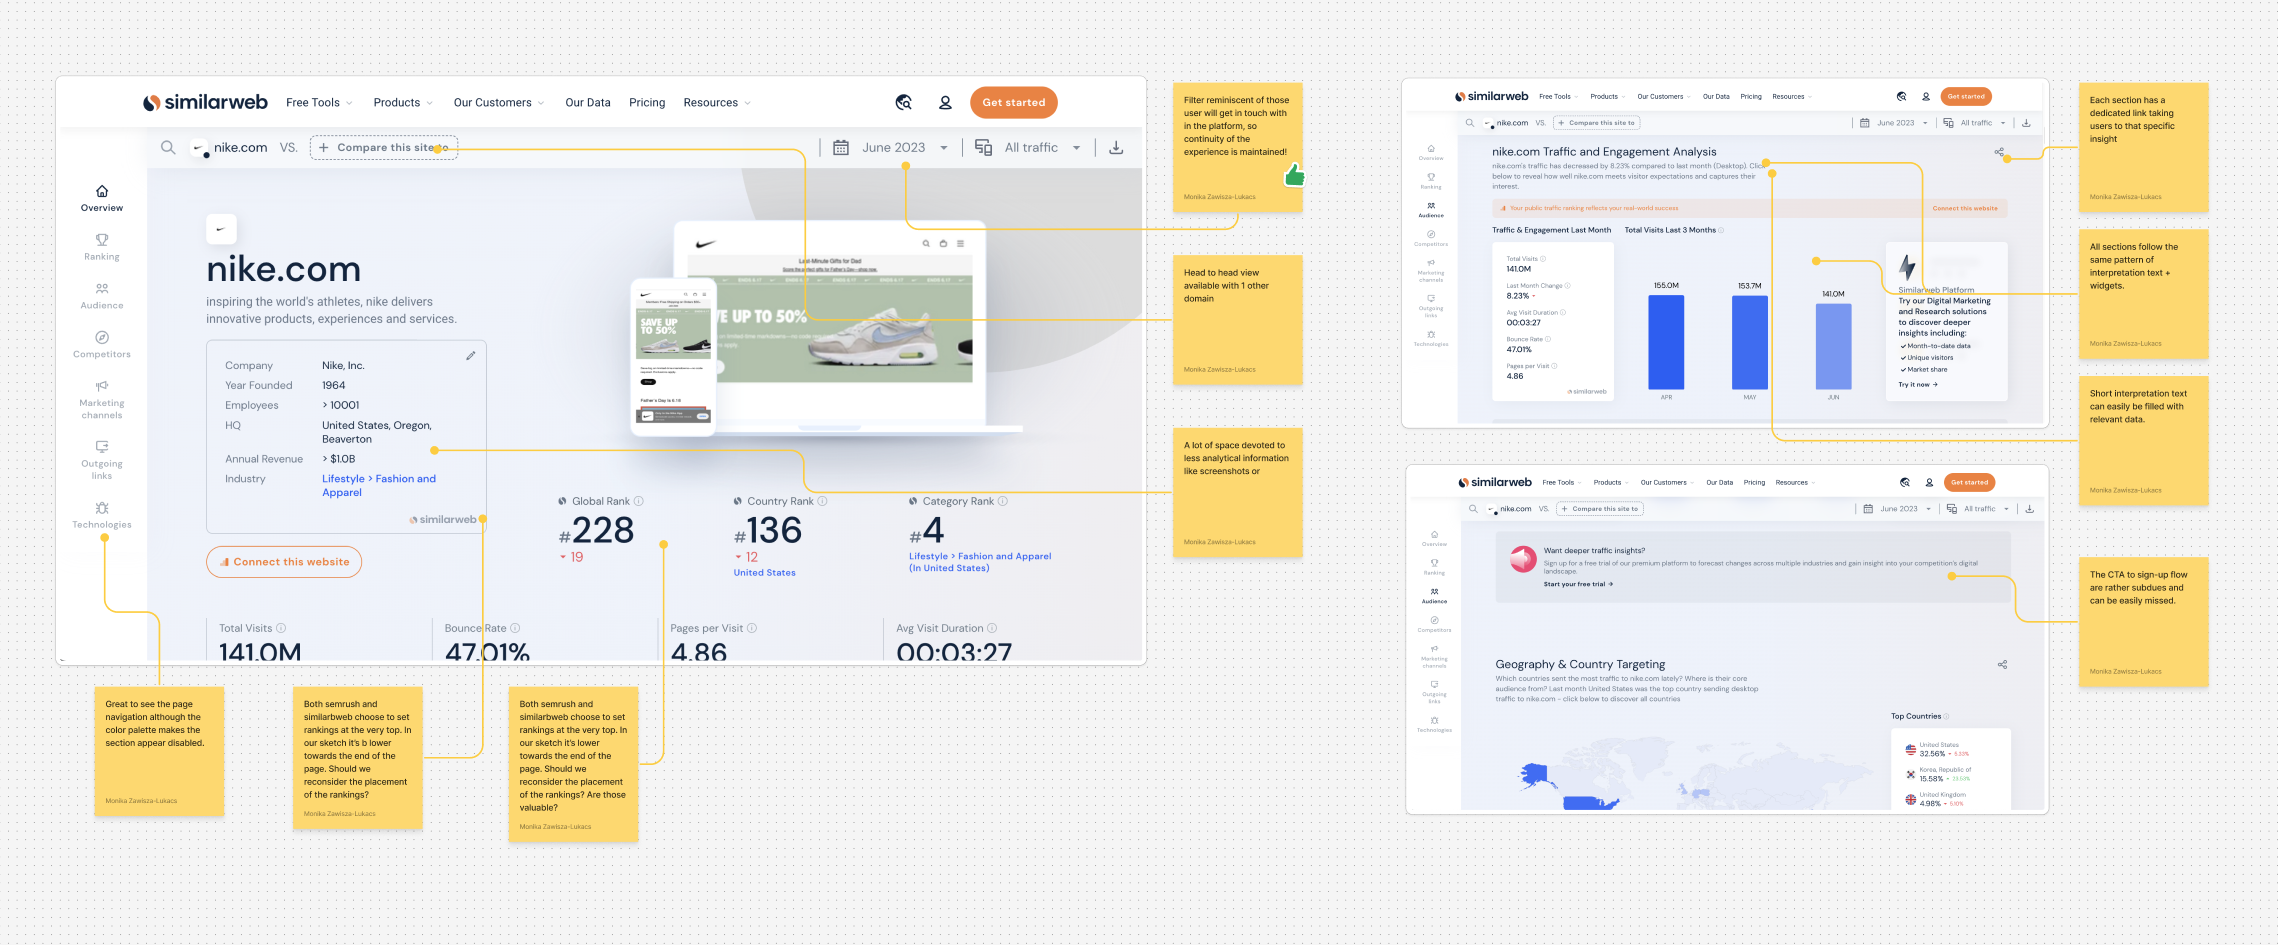
Task: Click the thumbs-up reaction on the filter sticky note
Action: click(x=1294, y=176)
